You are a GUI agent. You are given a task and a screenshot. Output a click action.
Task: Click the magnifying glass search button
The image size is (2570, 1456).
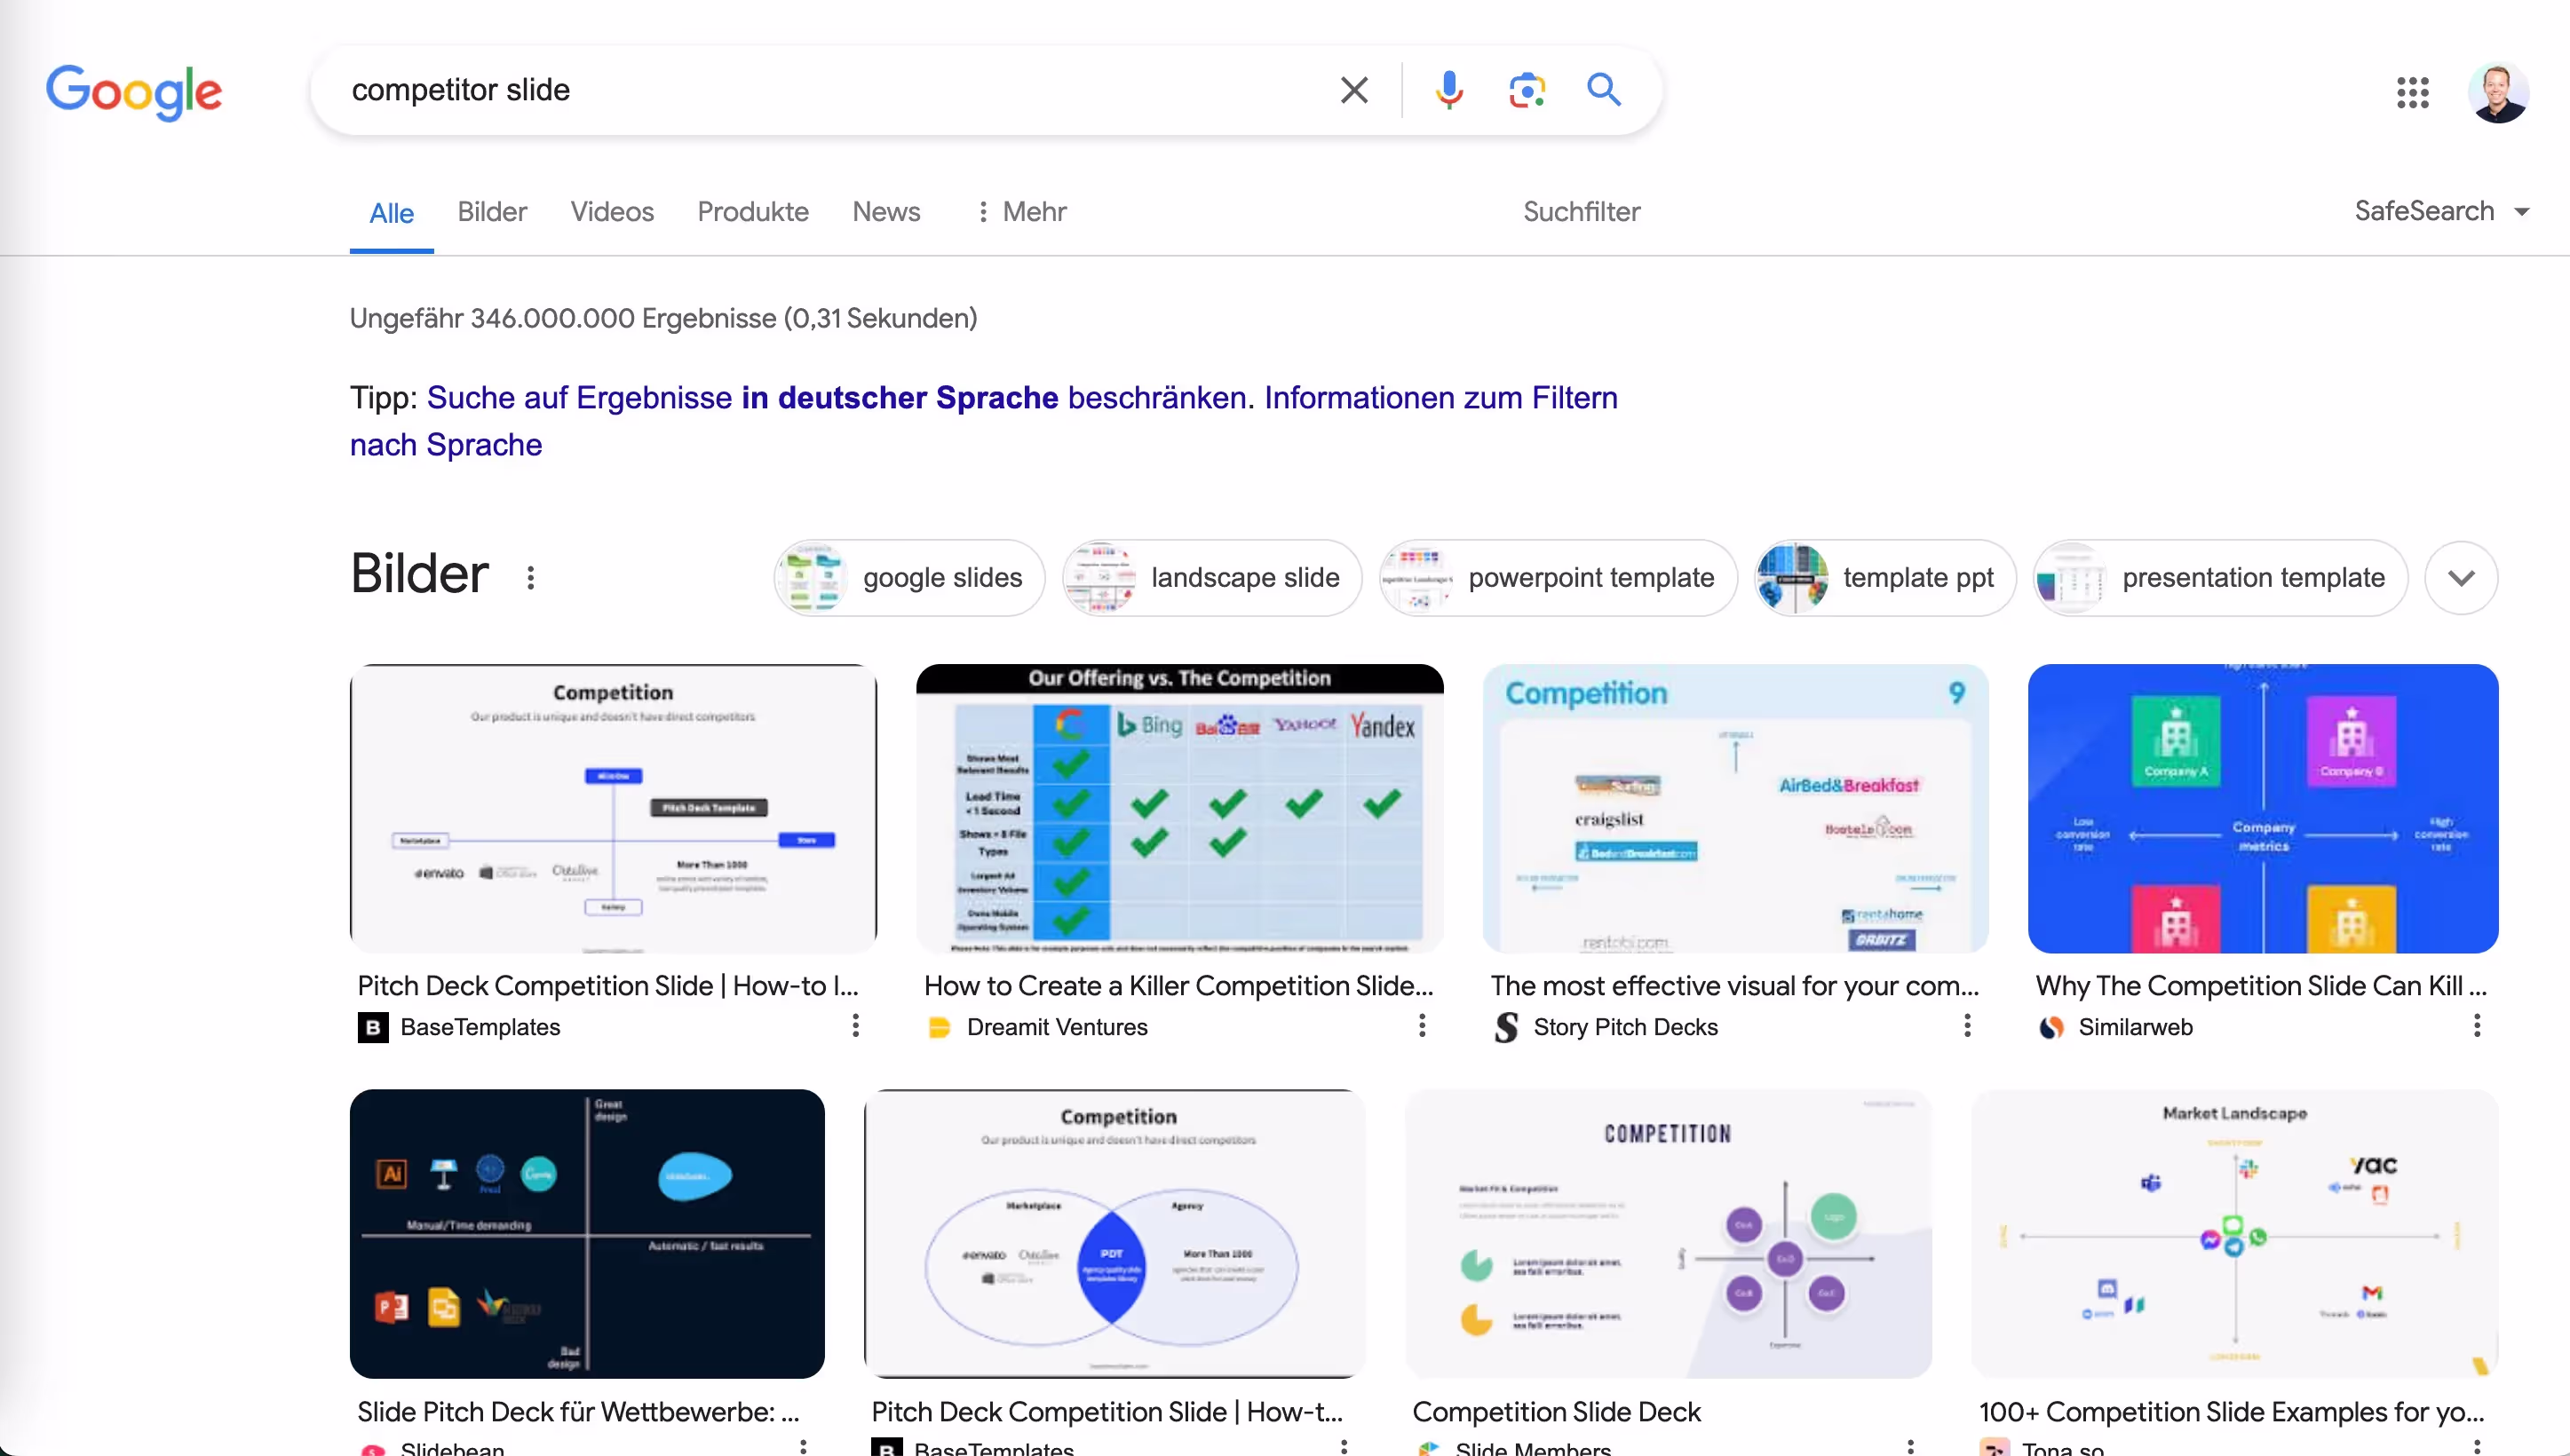[x=1604, y=90]
